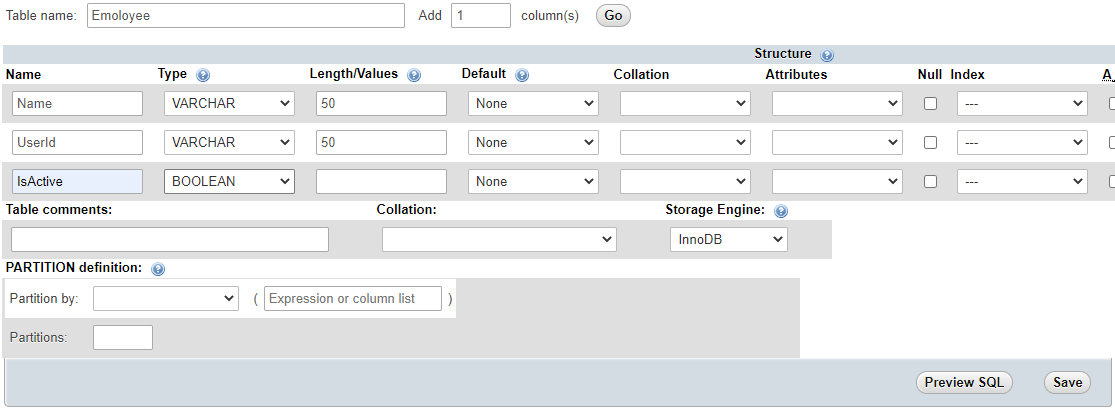Click the Go button to add columns

[613, 16]
